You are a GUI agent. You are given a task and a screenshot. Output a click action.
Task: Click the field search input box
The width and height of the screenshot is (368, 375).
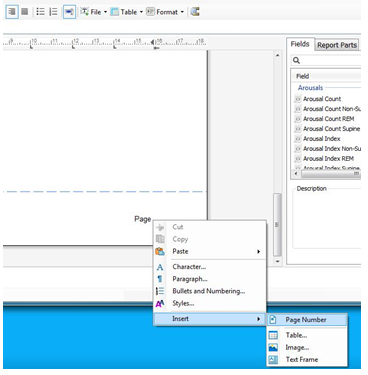(x=326, y=60)
